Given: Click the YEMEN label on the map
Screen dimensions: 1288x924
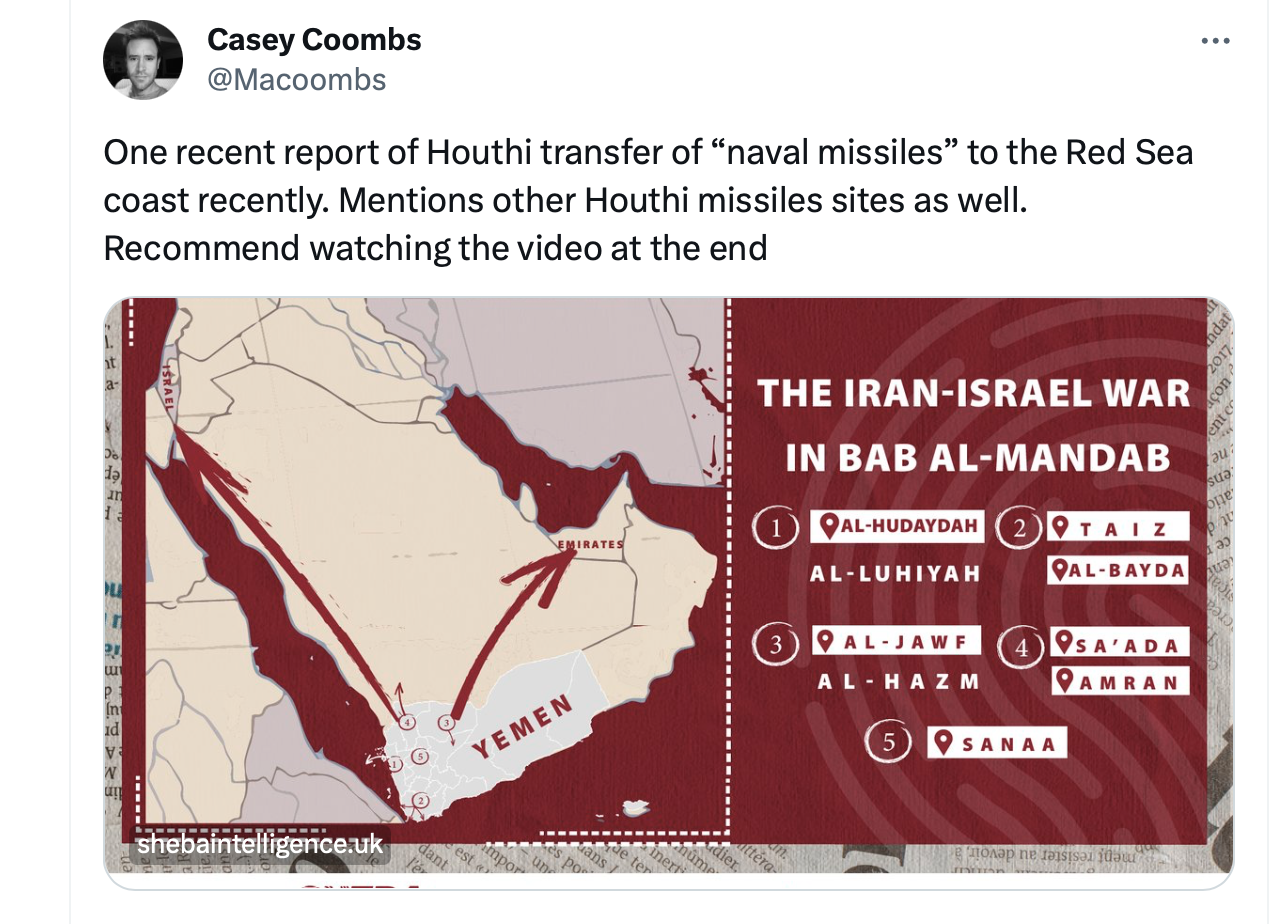Looking at the screenshot, I should [x=522, y=726].
